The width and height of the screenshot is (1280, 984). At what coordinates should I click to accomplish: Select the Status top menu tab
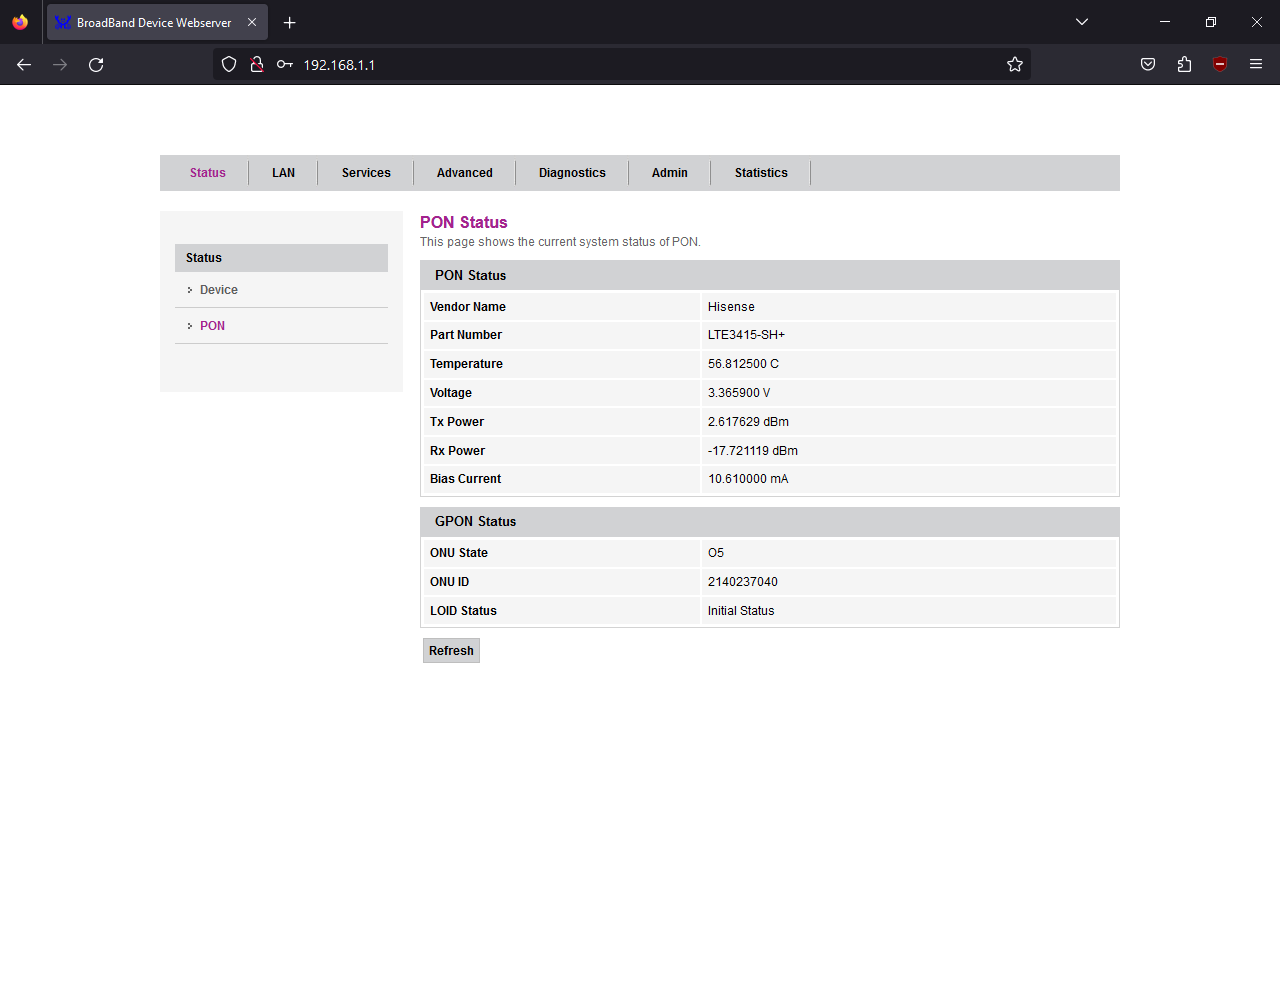[x=208, y=173]
